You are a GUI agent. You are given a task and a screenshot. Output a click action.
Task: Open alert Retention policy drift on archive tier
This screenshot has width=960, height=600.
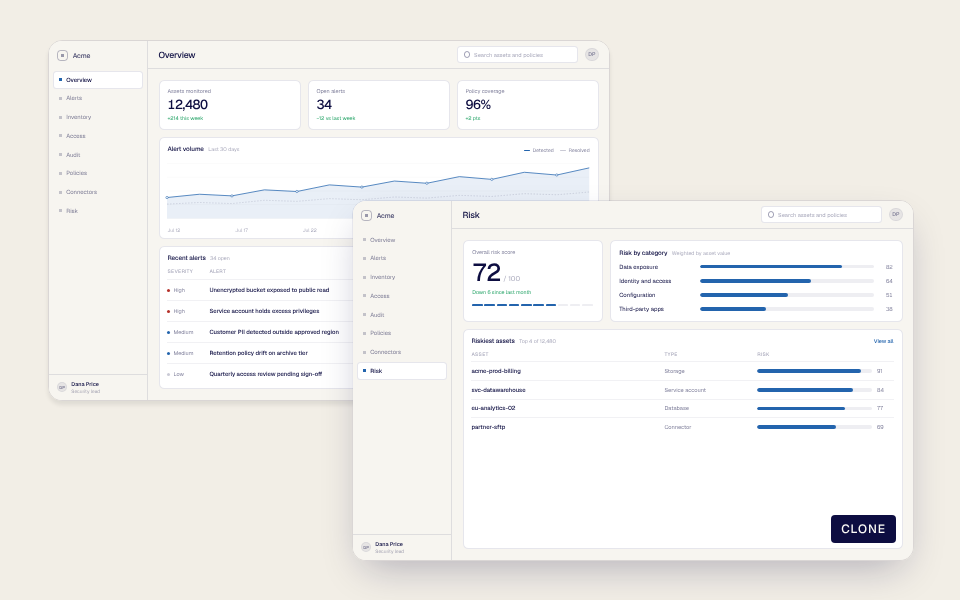click(258, 353)
